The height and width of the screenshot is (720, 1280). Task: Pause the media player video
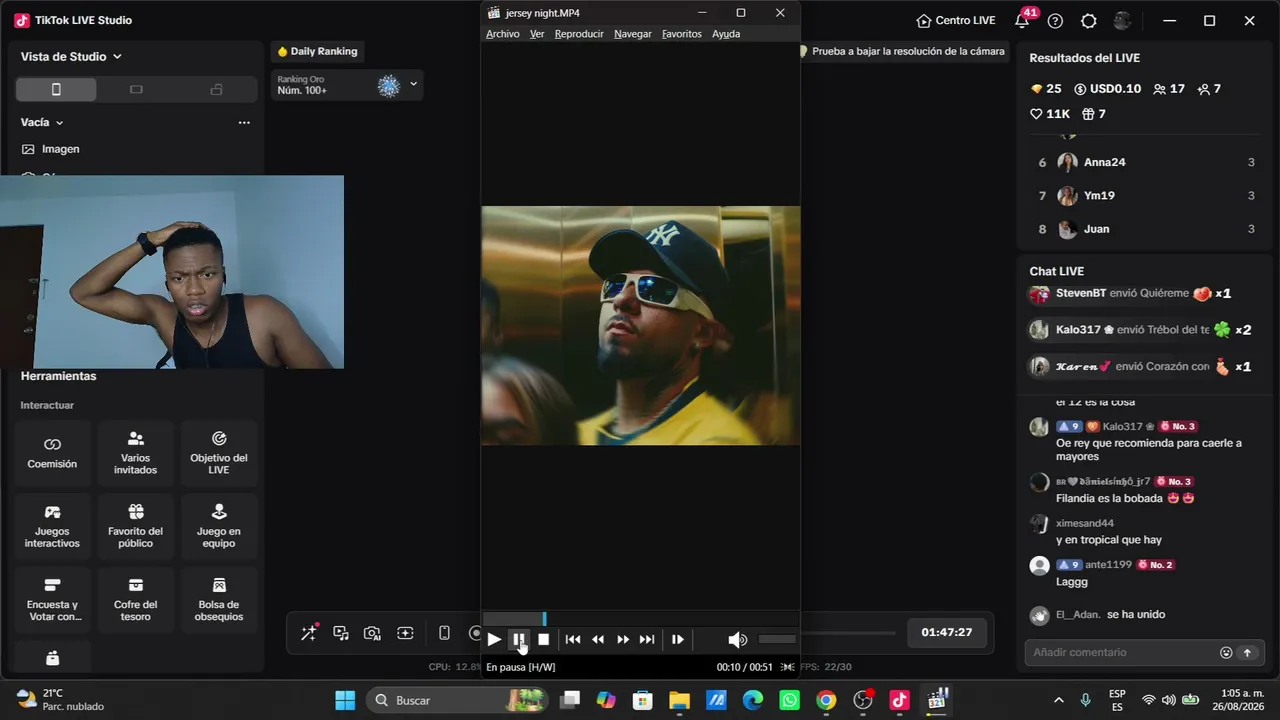tap(519, 639)
